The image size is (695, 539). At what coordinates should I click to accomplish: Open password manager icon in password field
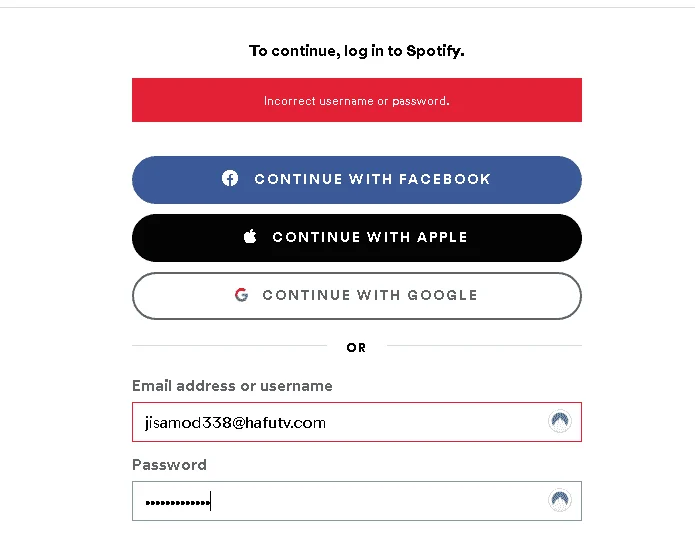point(559,500)
